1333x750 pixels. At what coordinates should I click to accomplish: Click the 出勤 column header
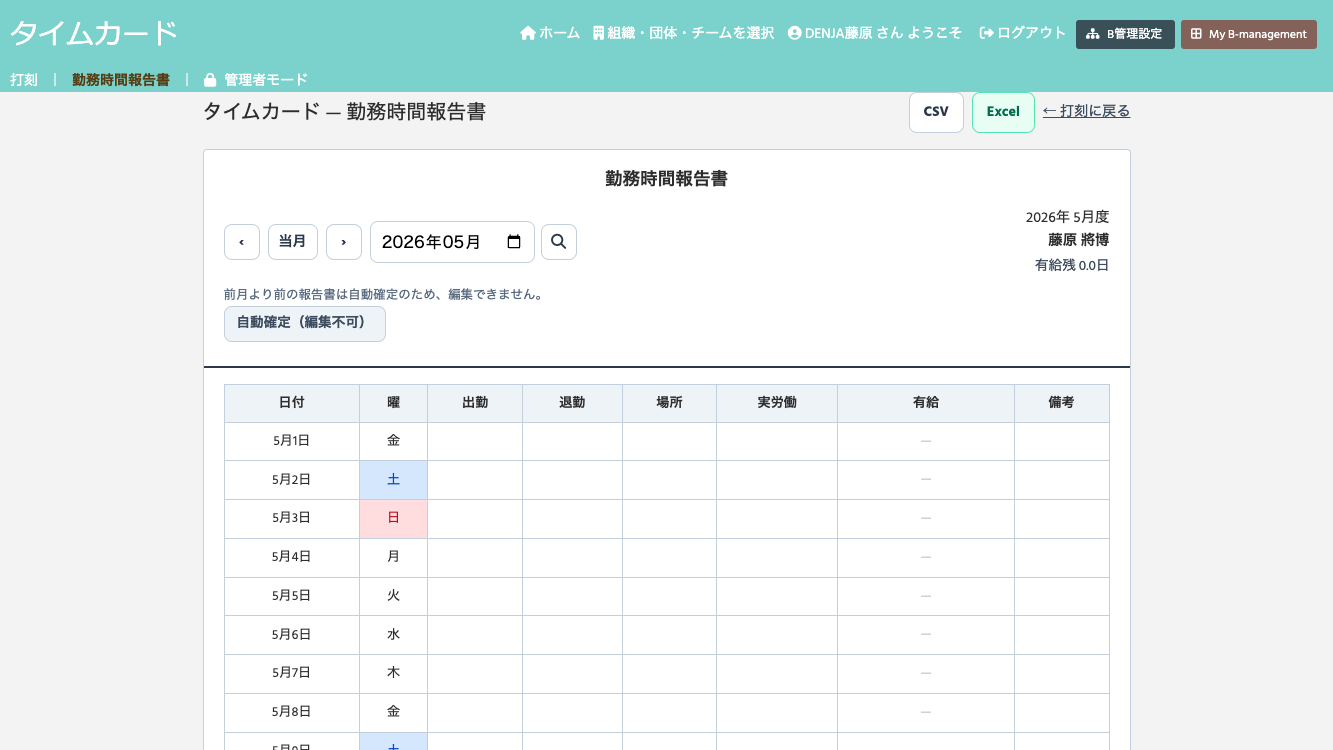point(475,403)
